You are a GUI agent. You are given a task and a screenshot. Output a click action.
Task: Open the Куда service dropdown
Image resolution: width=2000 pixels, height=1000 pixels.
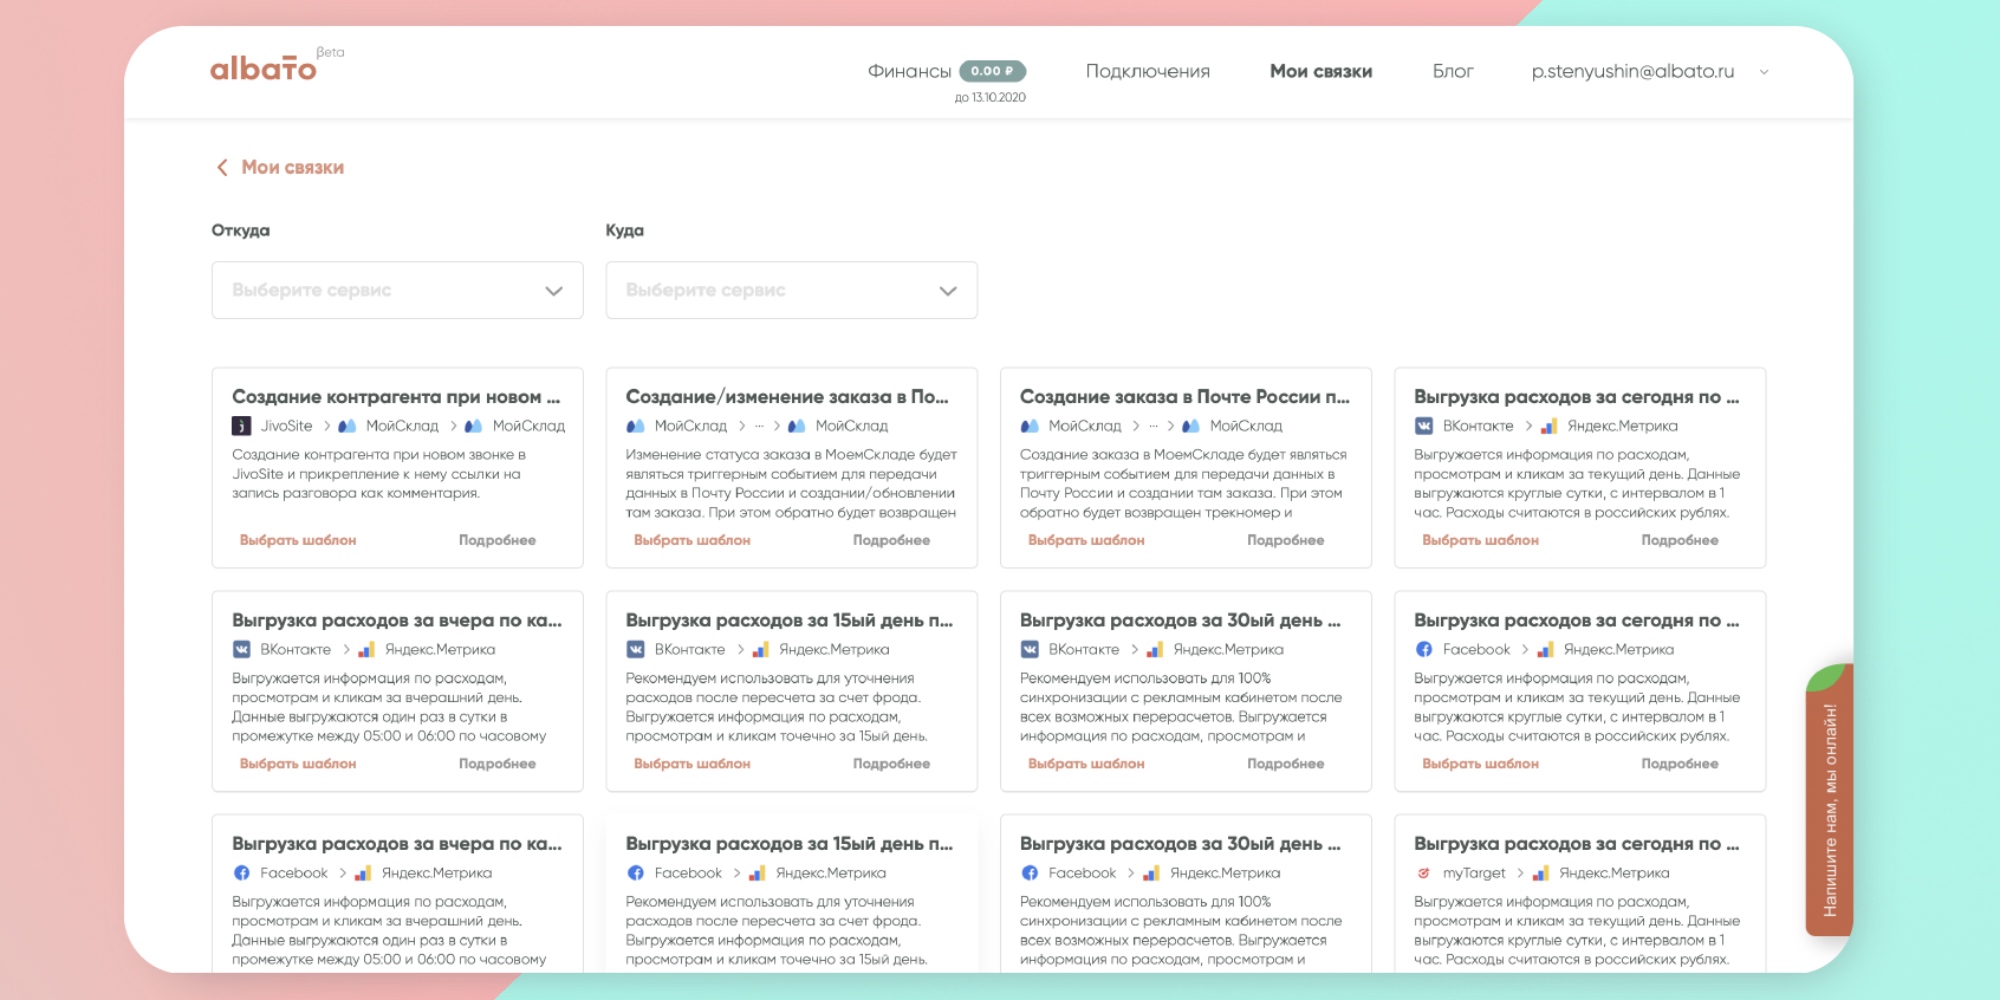click(x=791, y=290)
